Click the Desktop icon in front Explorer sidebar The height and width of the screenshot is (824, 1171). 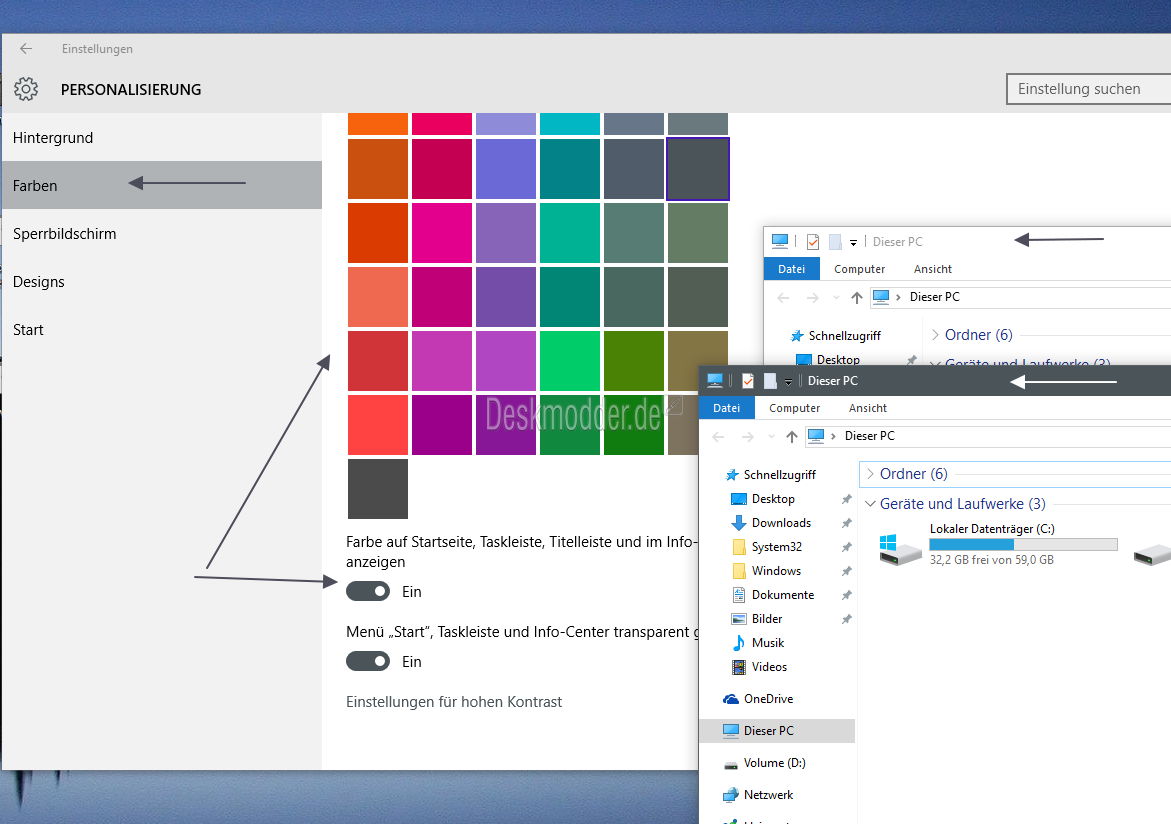(739, 499)
